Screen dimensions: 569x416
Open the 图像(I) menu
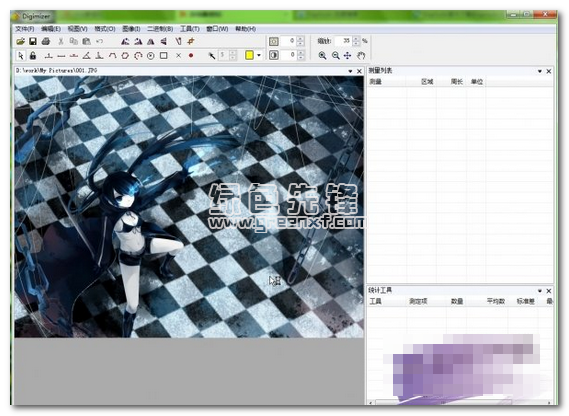pos(131,29)
